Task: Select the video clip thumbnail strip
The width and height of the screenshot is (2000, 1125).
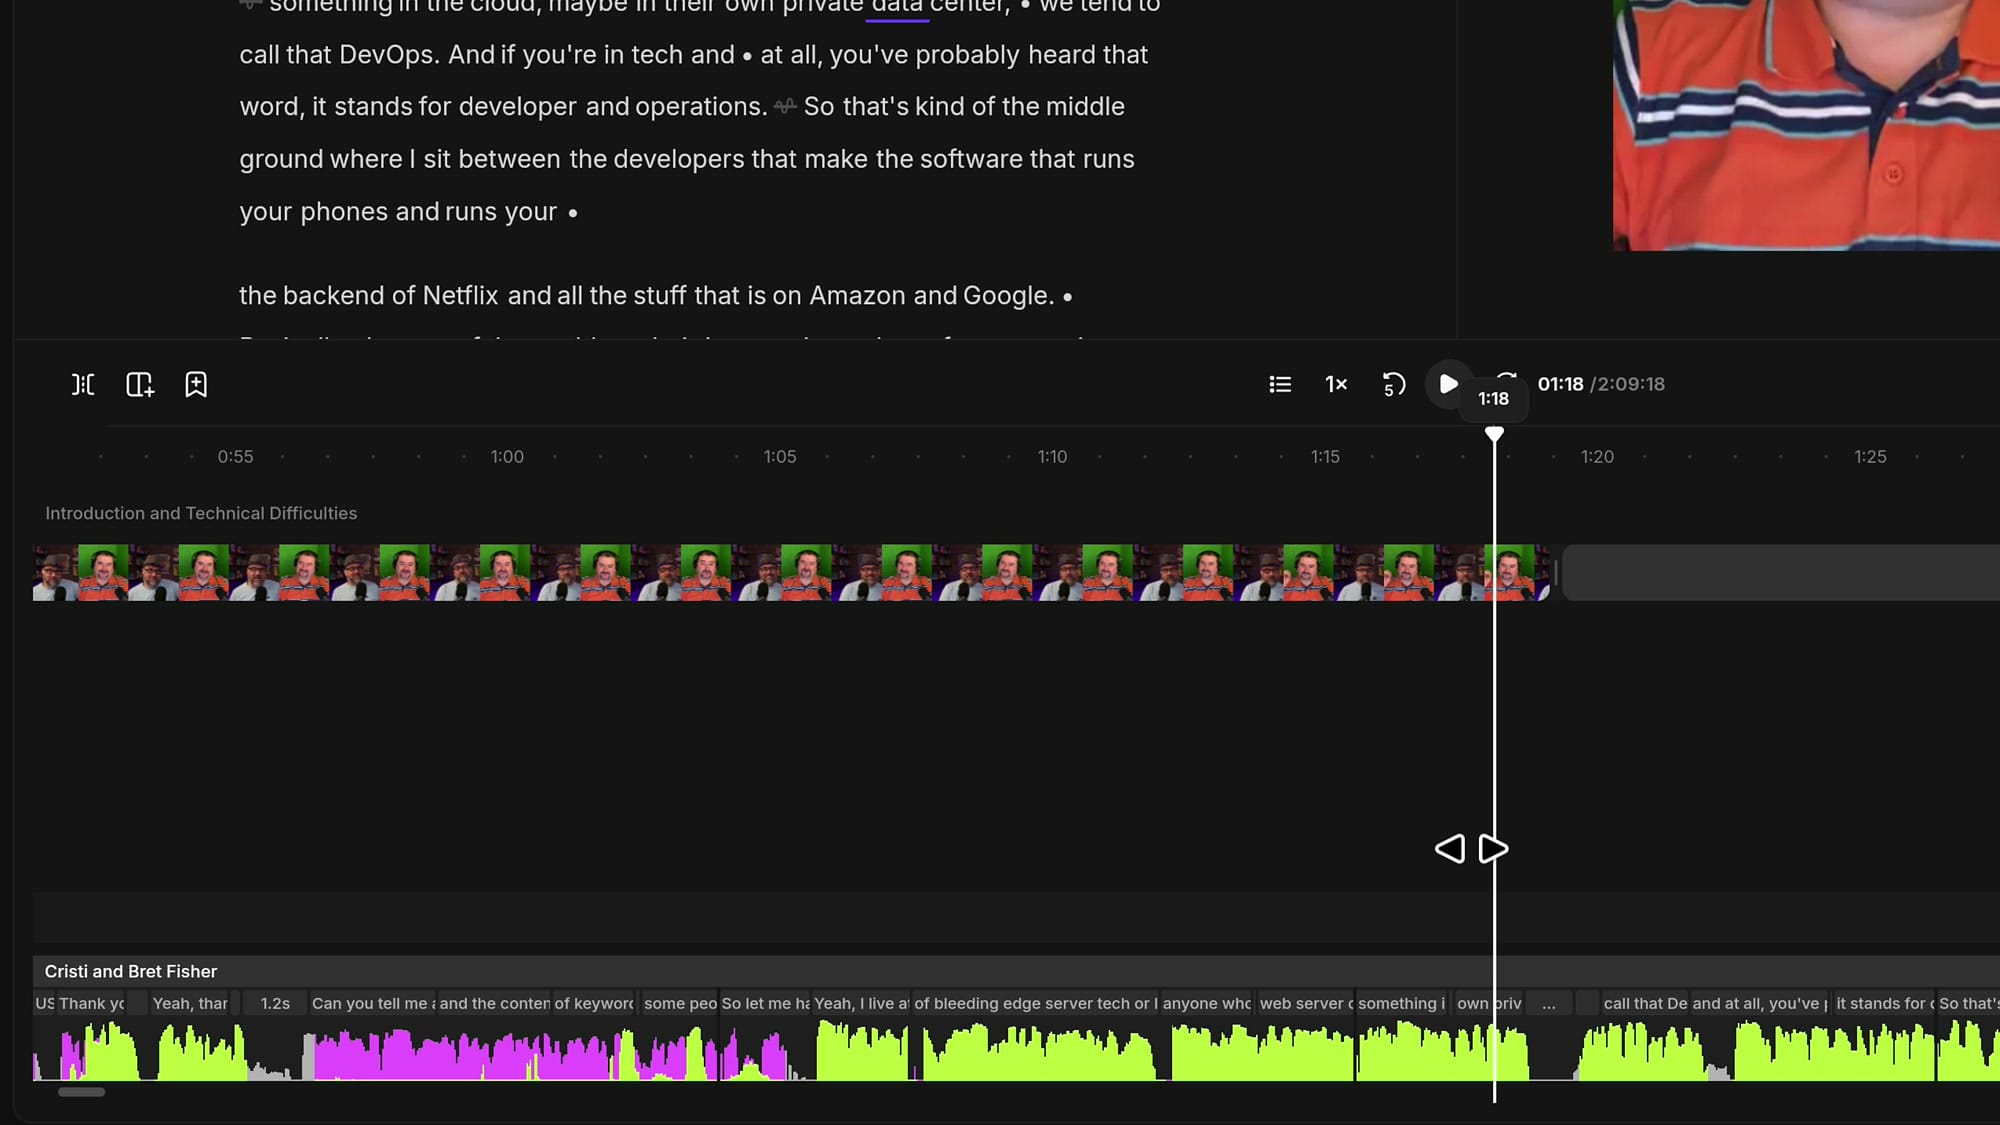Action: point(791,573)
